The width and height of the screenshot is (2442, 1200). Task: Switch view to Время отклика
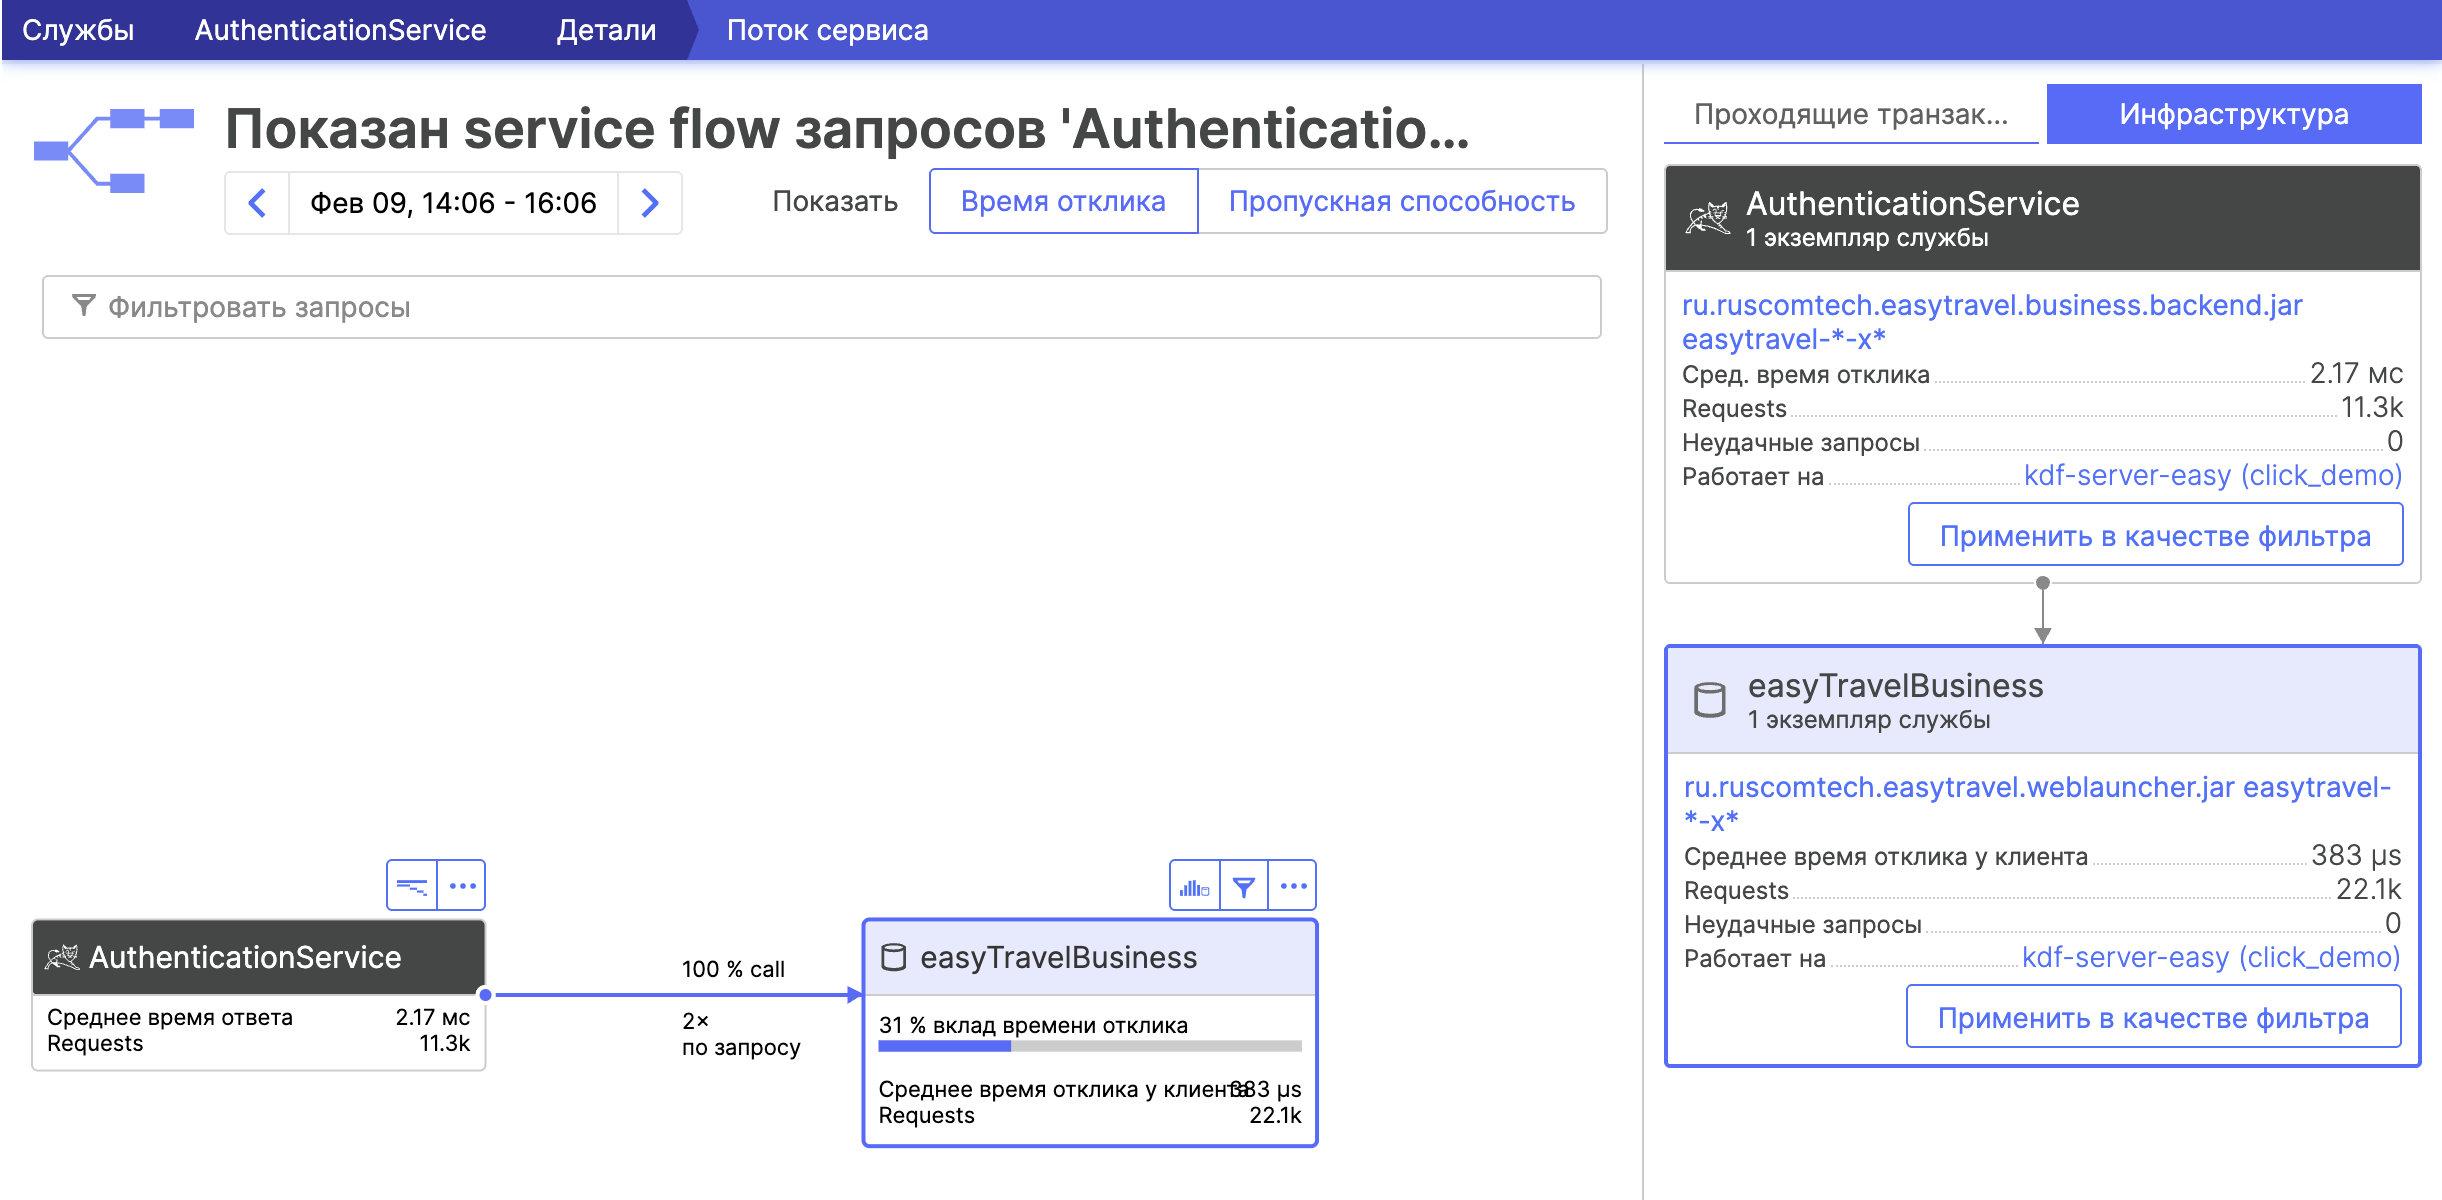(x=1063, y=201)
